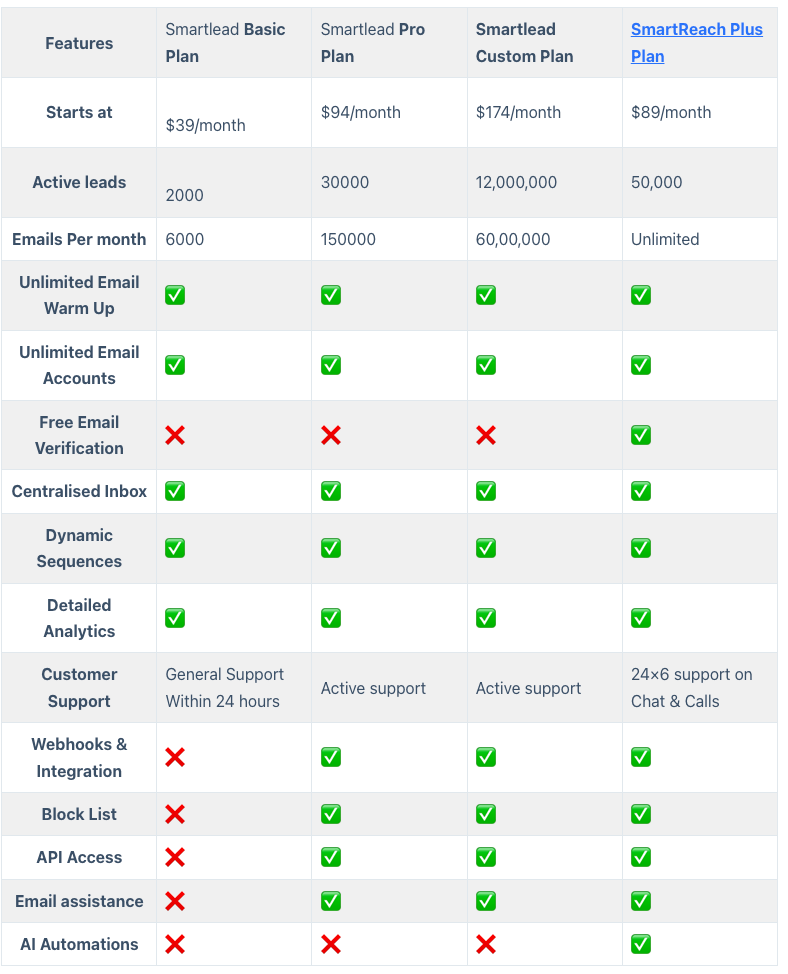Click the General Support Within 24 hours cell
The height and width of the screenshot is (974, 788).
tap(234, 688)
